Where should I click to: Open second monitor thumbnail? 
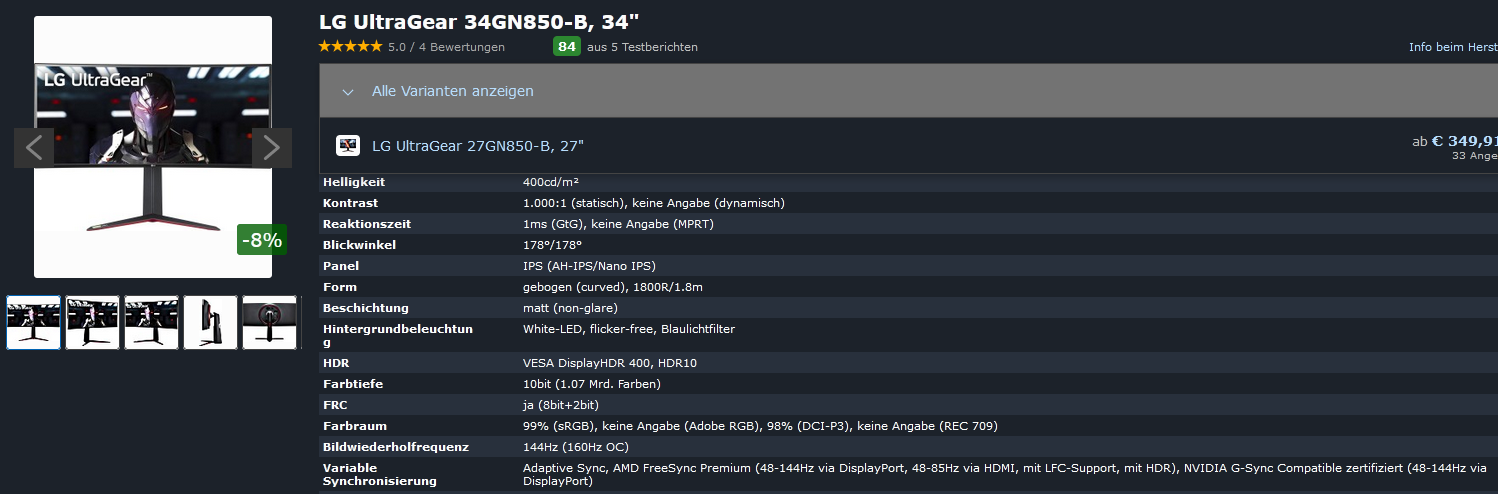point(93,322)
